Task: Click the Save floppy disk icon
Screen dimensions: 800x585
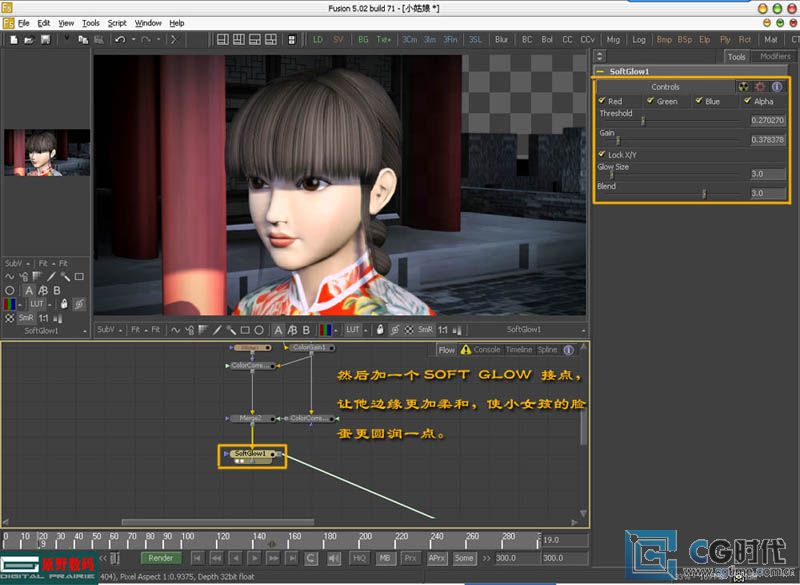Action: (x=45, y=40)
